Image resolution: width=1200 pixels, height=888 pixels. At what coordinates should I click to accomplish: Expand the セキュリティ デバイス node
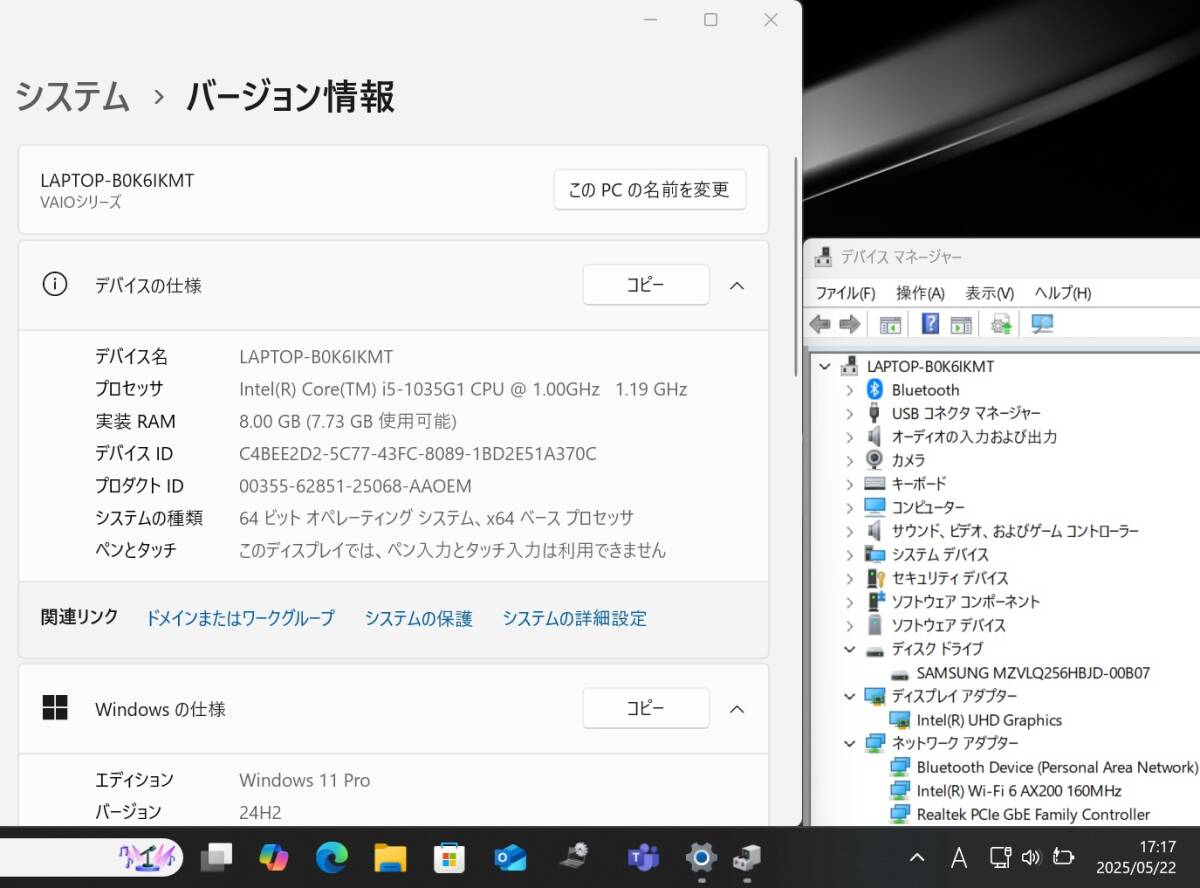pyautogui.click(x=849, y=578)
